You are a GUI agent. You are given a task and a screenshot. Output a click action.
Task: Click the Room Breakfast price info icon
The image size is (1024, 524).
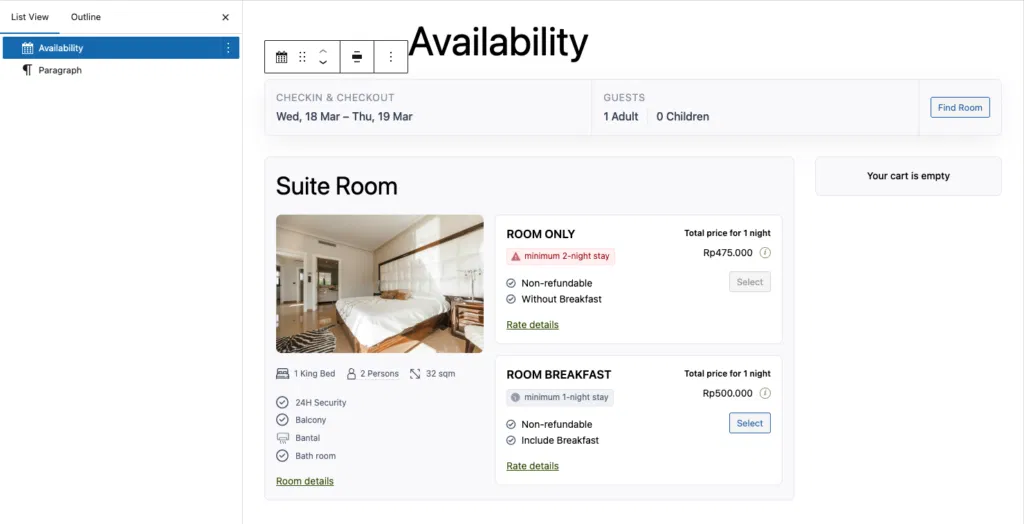point(765,393)
